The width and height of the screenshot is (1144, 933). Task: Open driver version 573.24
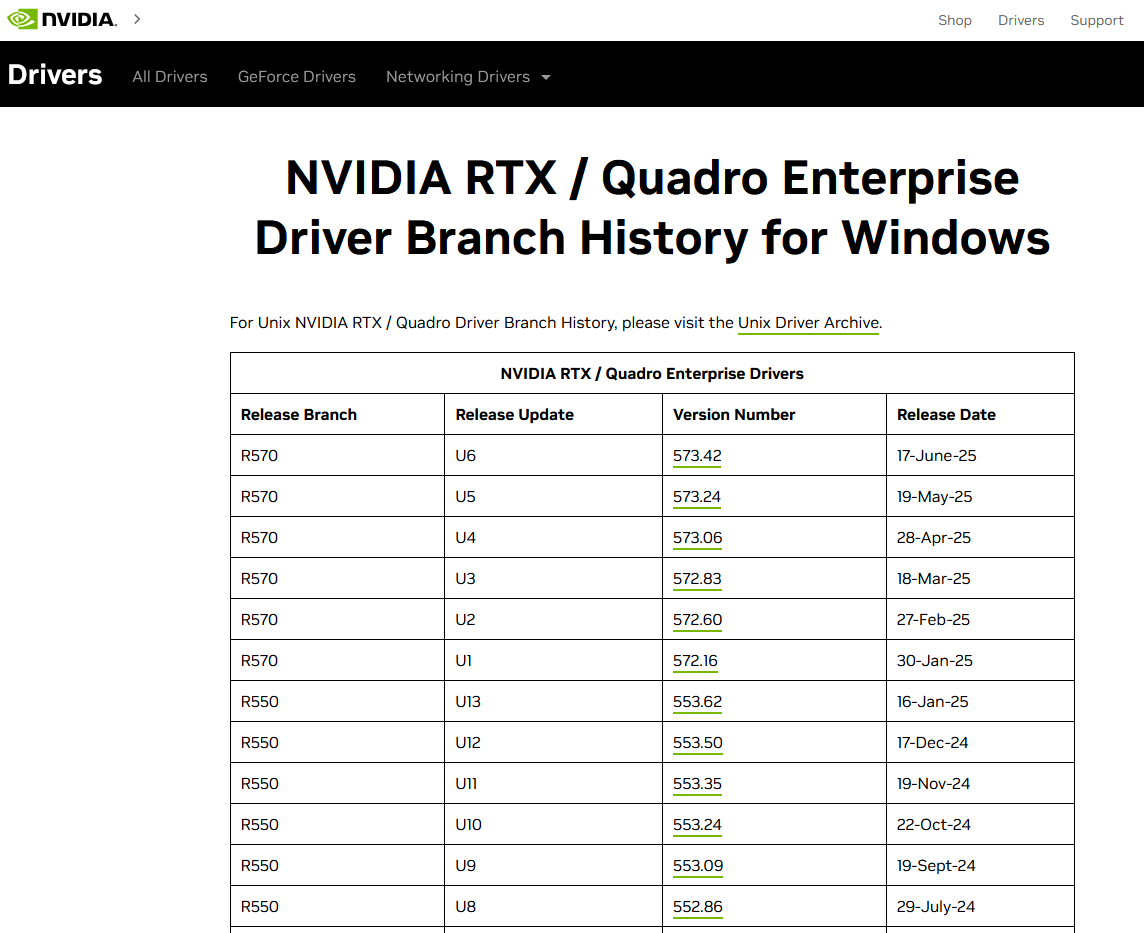coord(697,497)
